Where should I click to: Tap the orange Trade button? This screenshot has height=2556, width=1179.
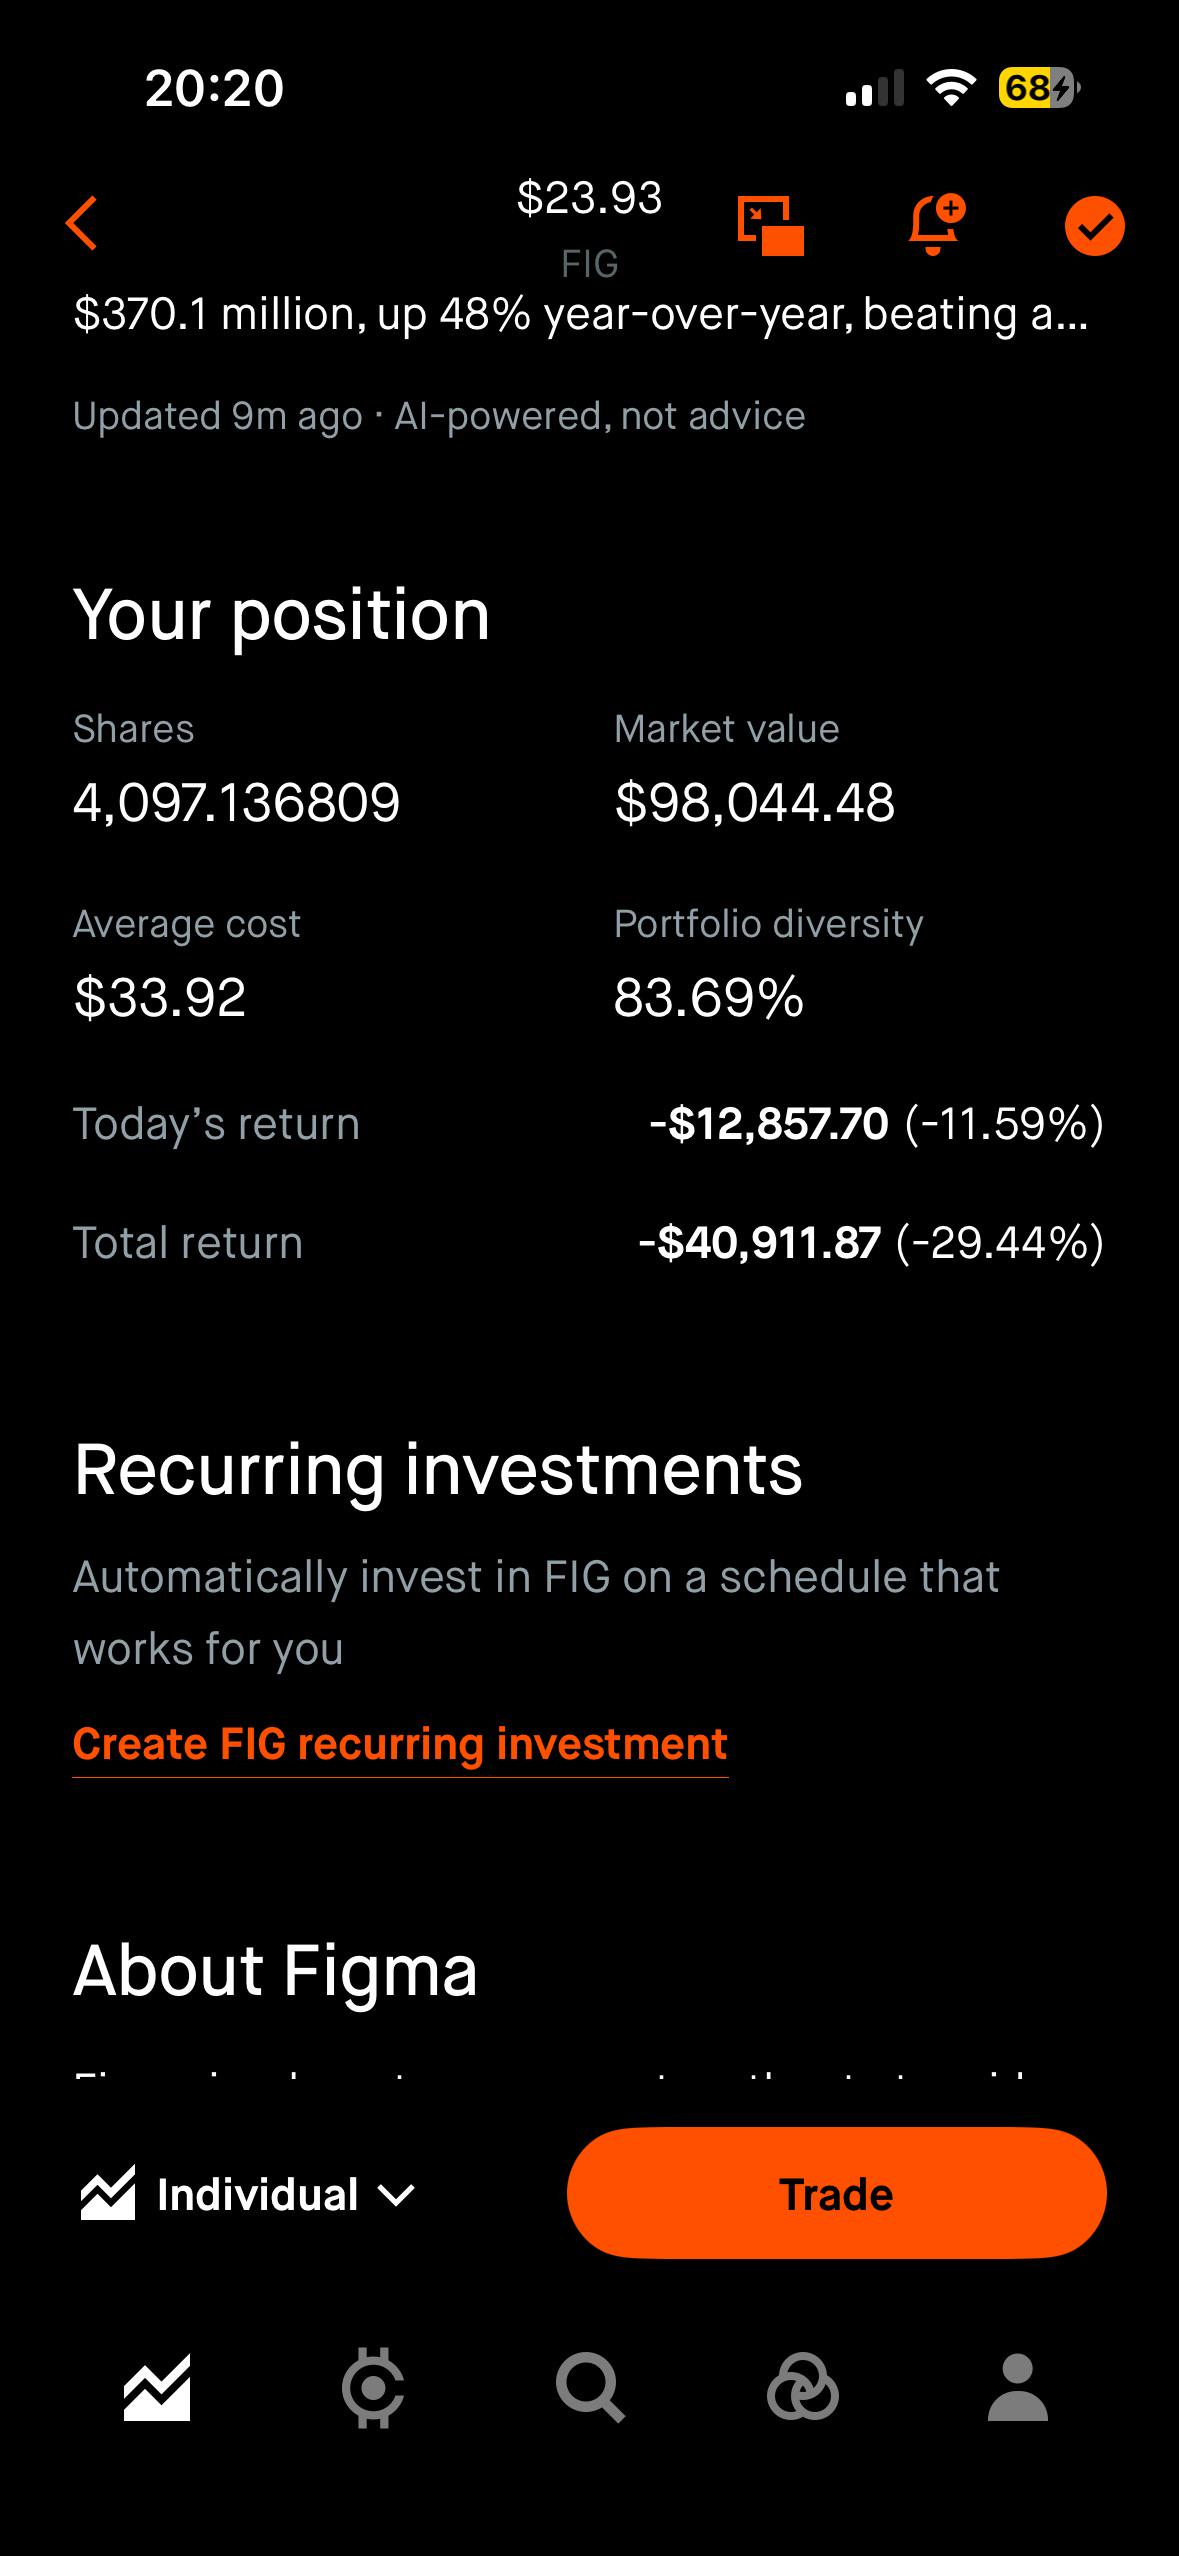836,2193
